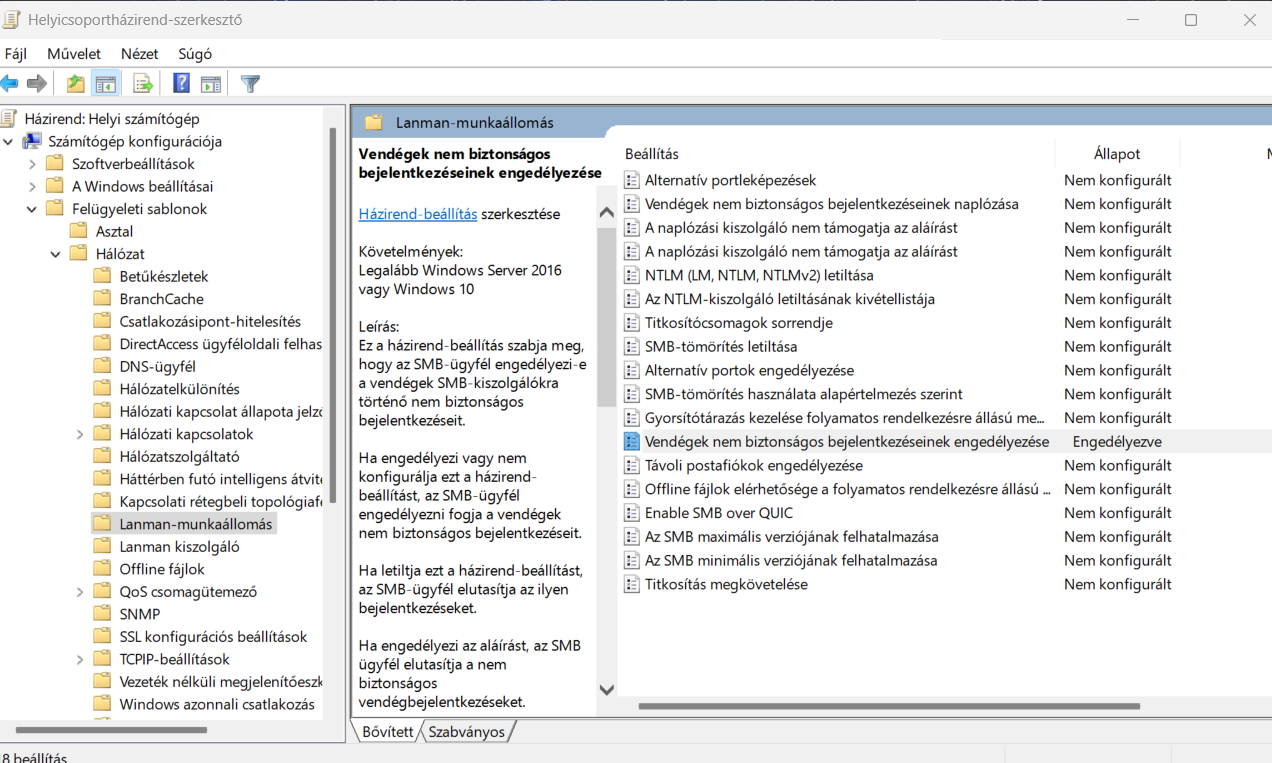Go up one level with folder-arrow icon
This screenshot has height=763, width=1272.
point(76,84)
